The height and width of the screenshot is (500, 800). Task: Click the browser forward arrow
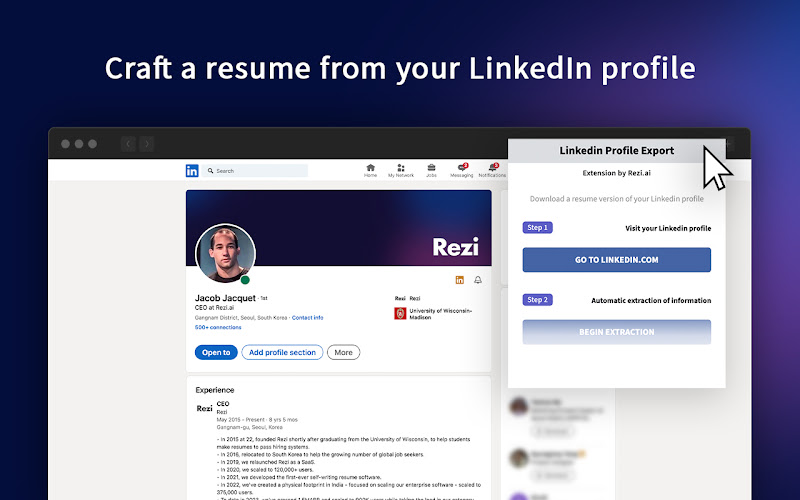click(x=146, y=144)
